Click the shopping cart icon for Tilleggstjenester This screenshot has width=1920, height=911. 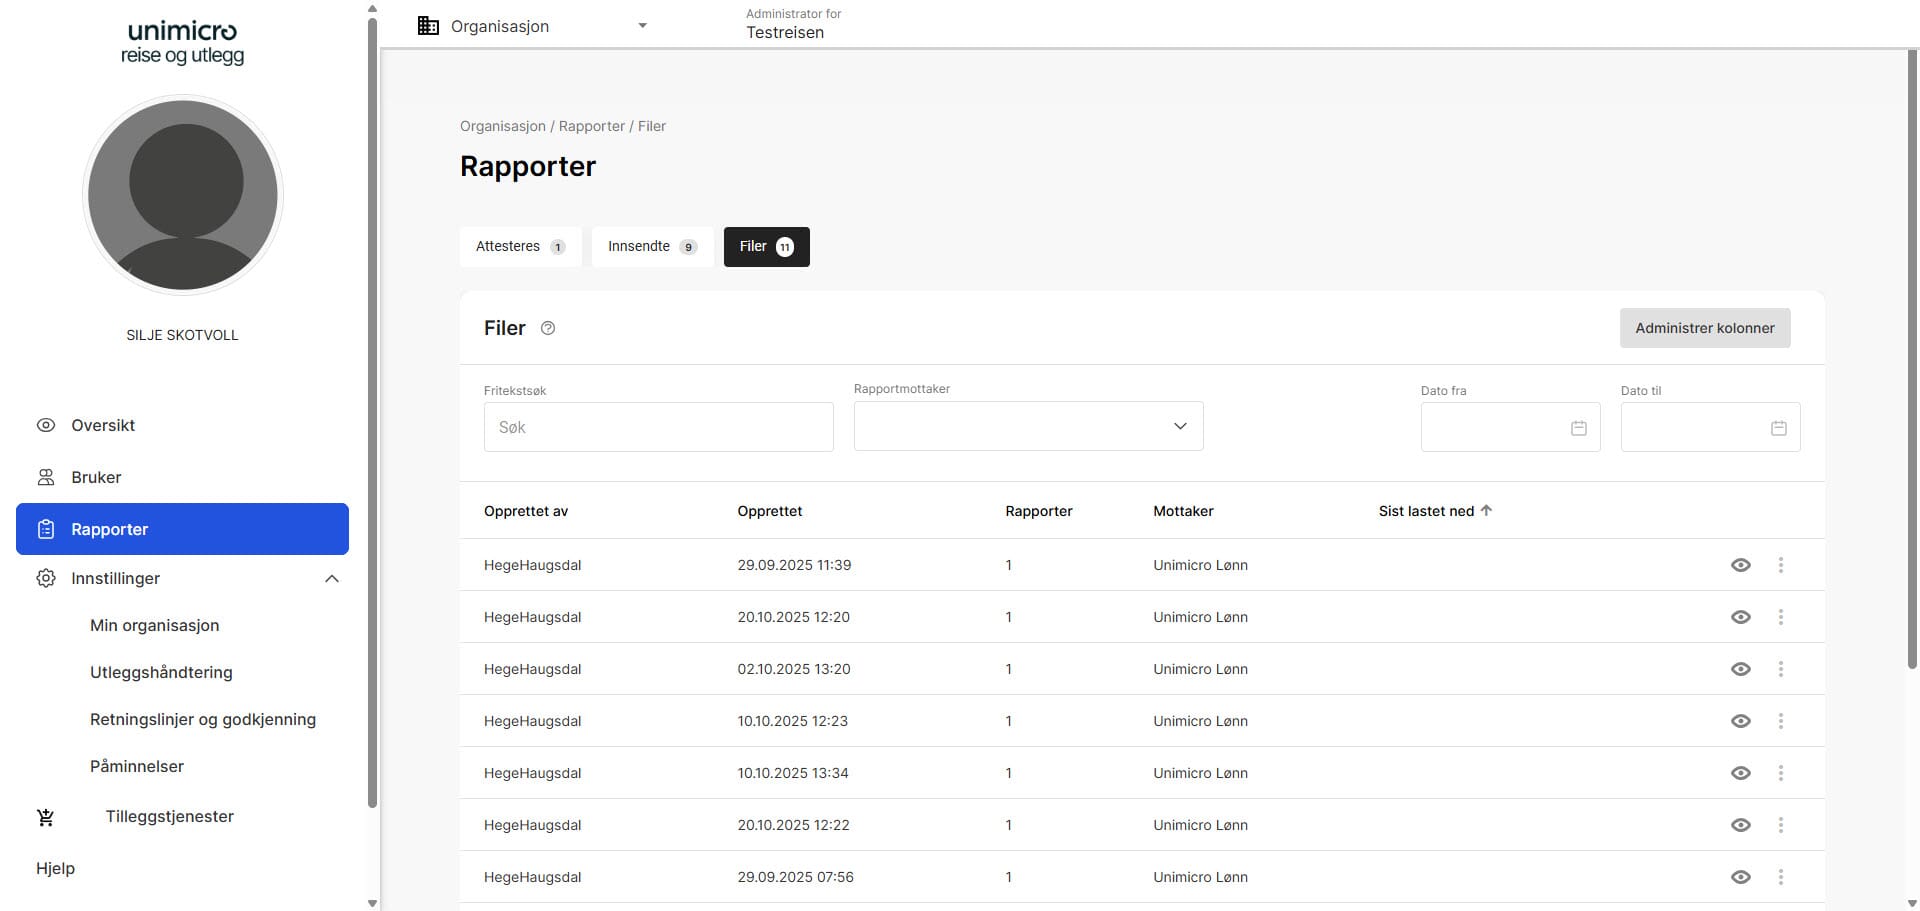(x=46, y=817)
